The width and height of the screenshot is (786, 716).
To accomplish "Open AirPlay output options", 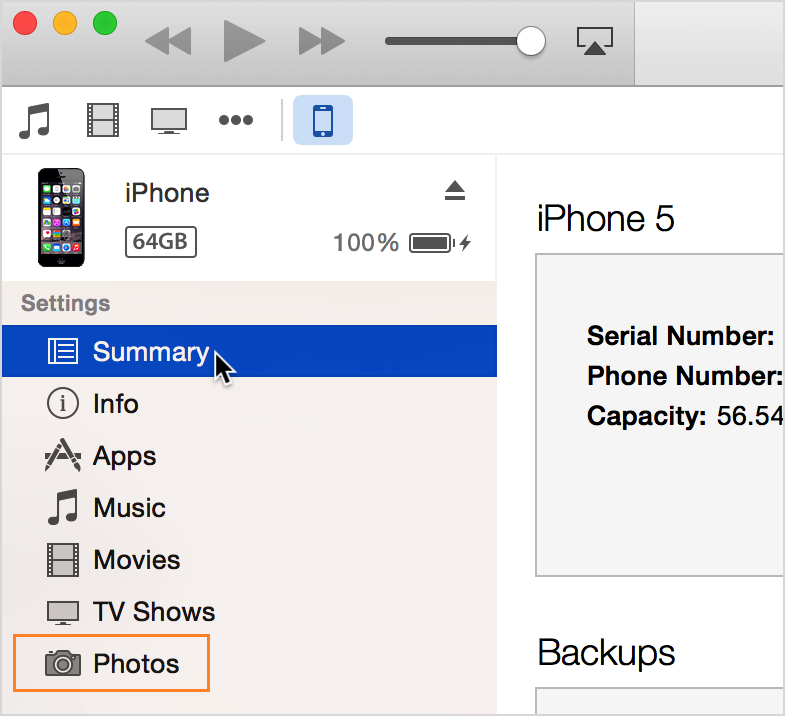I will (x=595, y=41).
